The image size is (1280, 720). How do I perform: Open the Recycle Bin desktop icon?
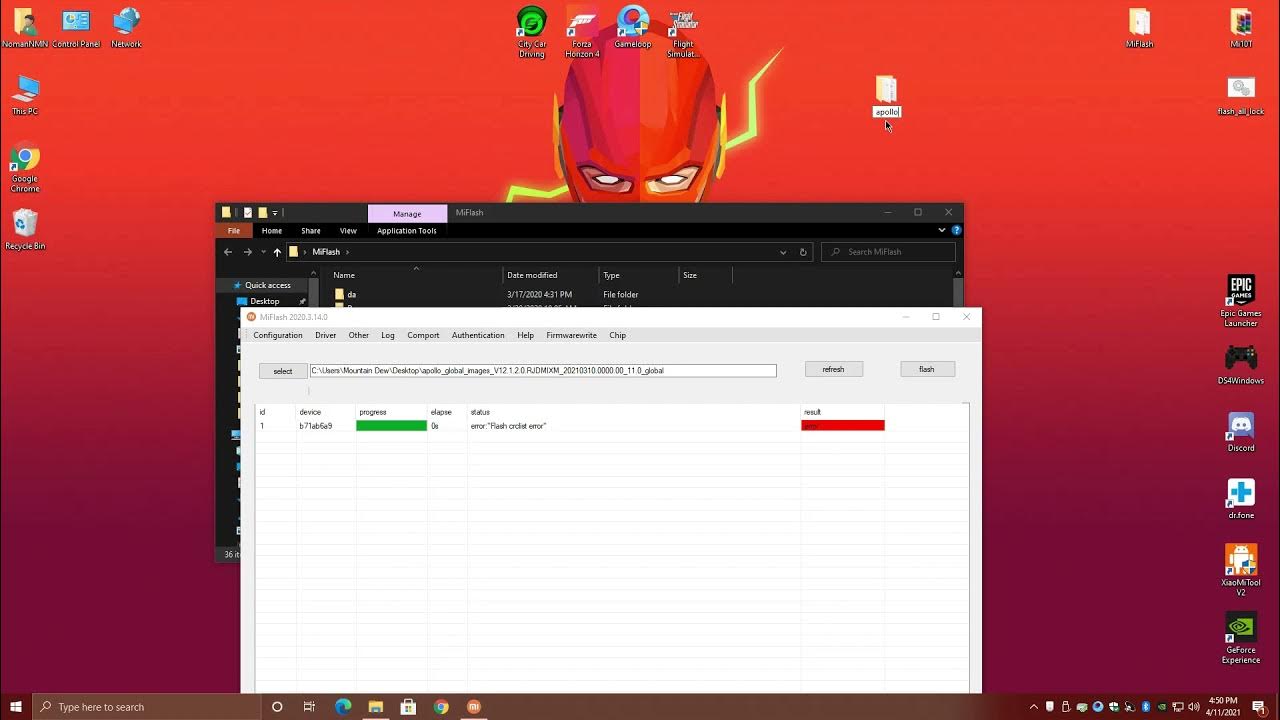(25, 229)
